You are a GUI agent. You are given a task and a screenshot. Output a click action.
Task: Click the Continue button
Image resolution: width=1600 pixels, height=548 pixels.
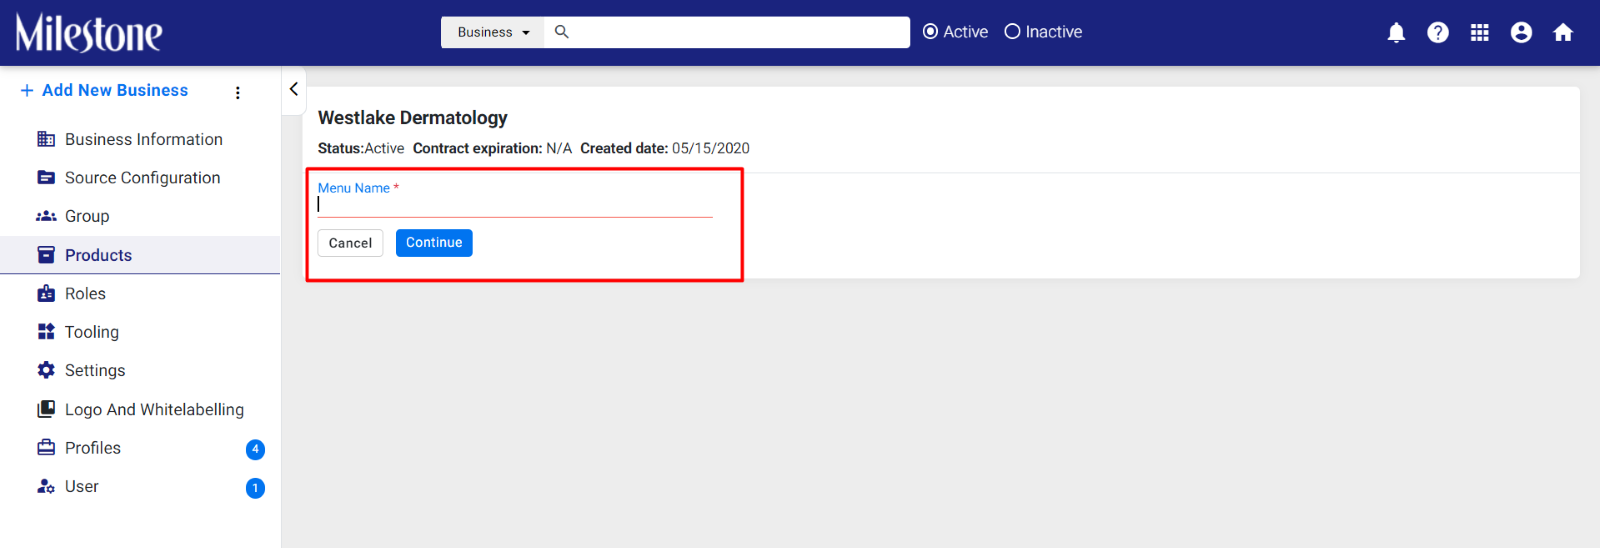pyautogui.click(x=434, y=243)
